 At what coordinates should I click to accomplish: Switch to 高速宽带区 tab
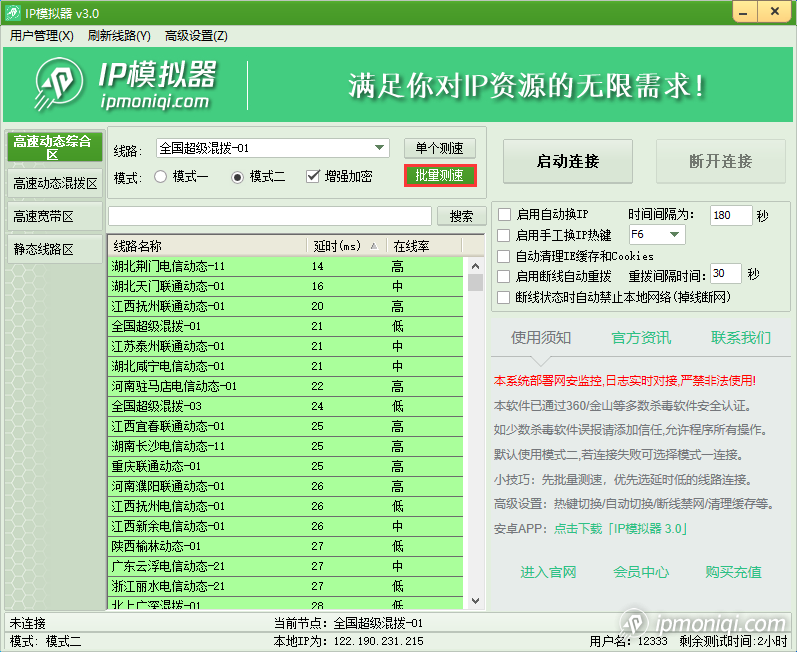pyautogui.click(x=43, y=216)
